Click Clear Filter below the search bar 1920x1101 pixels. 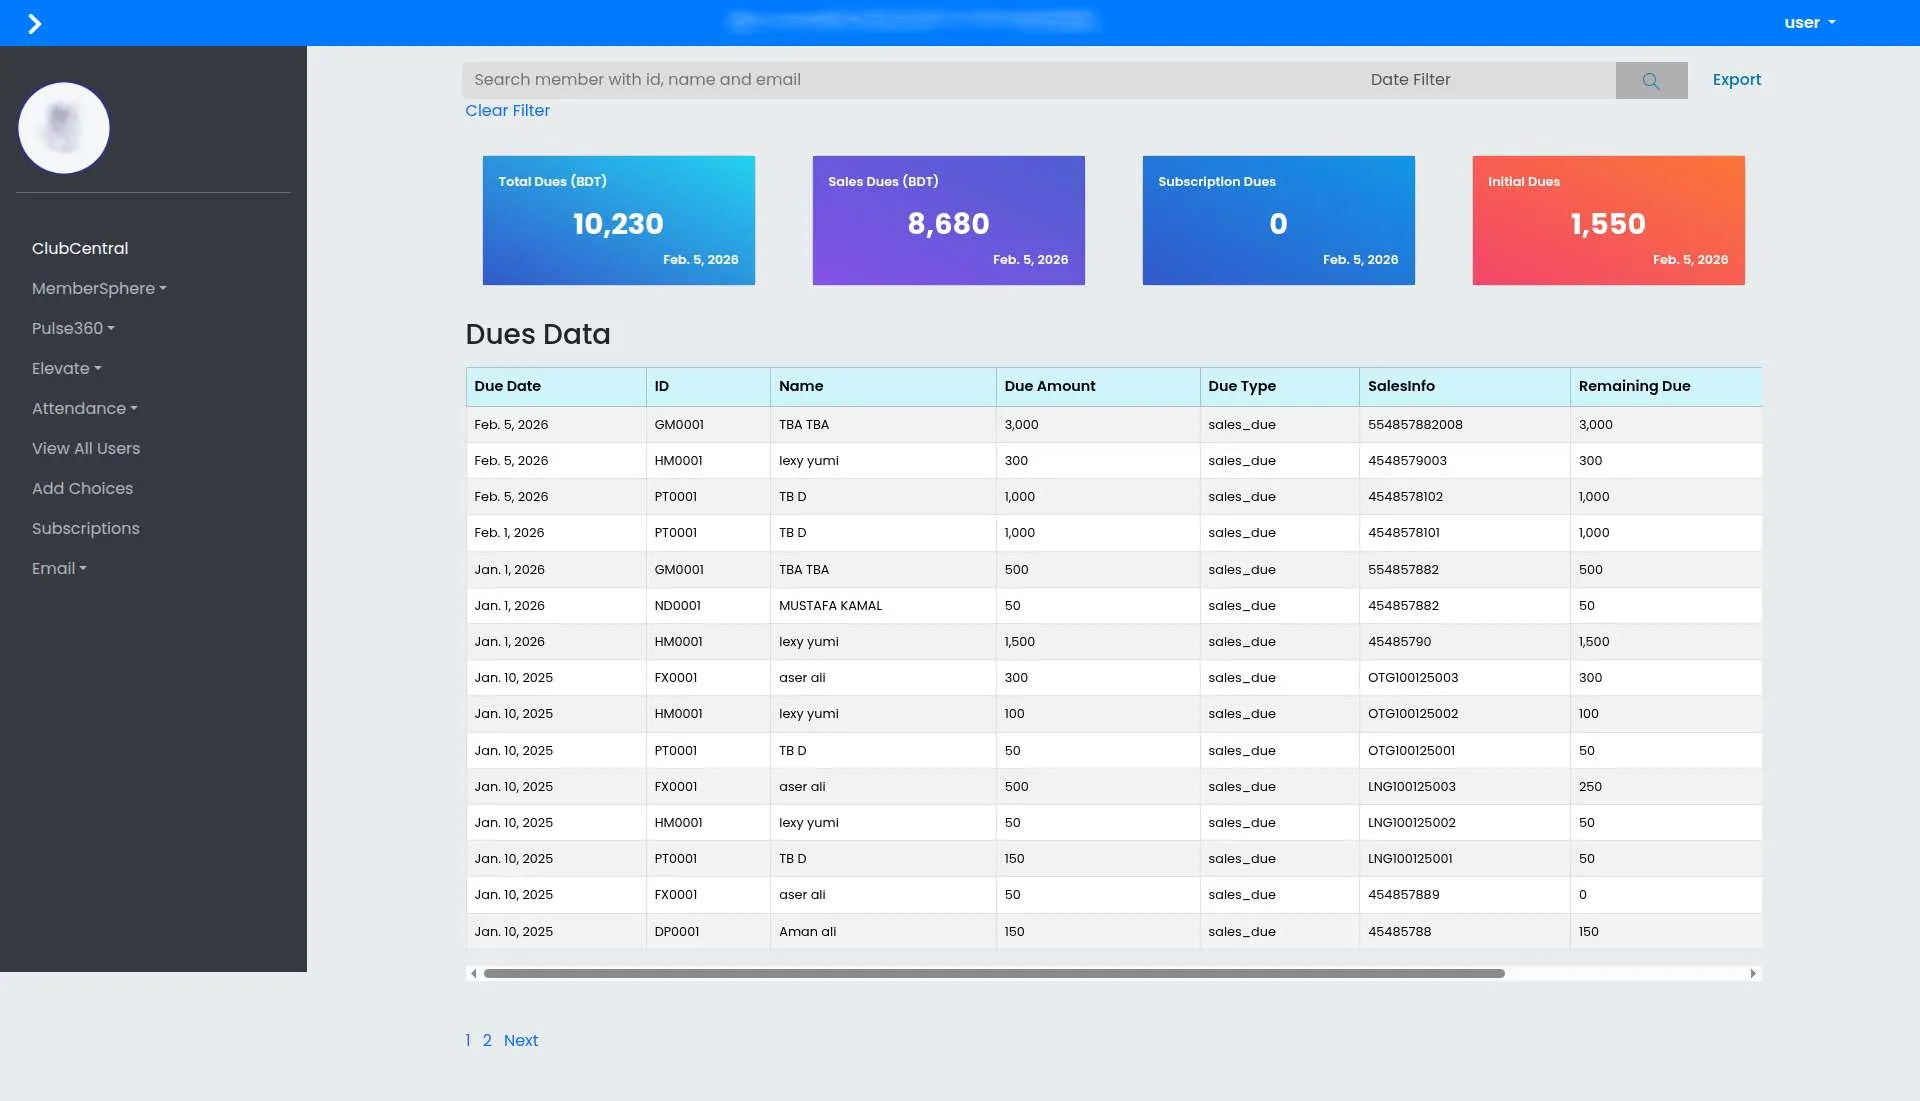(507, 110)
